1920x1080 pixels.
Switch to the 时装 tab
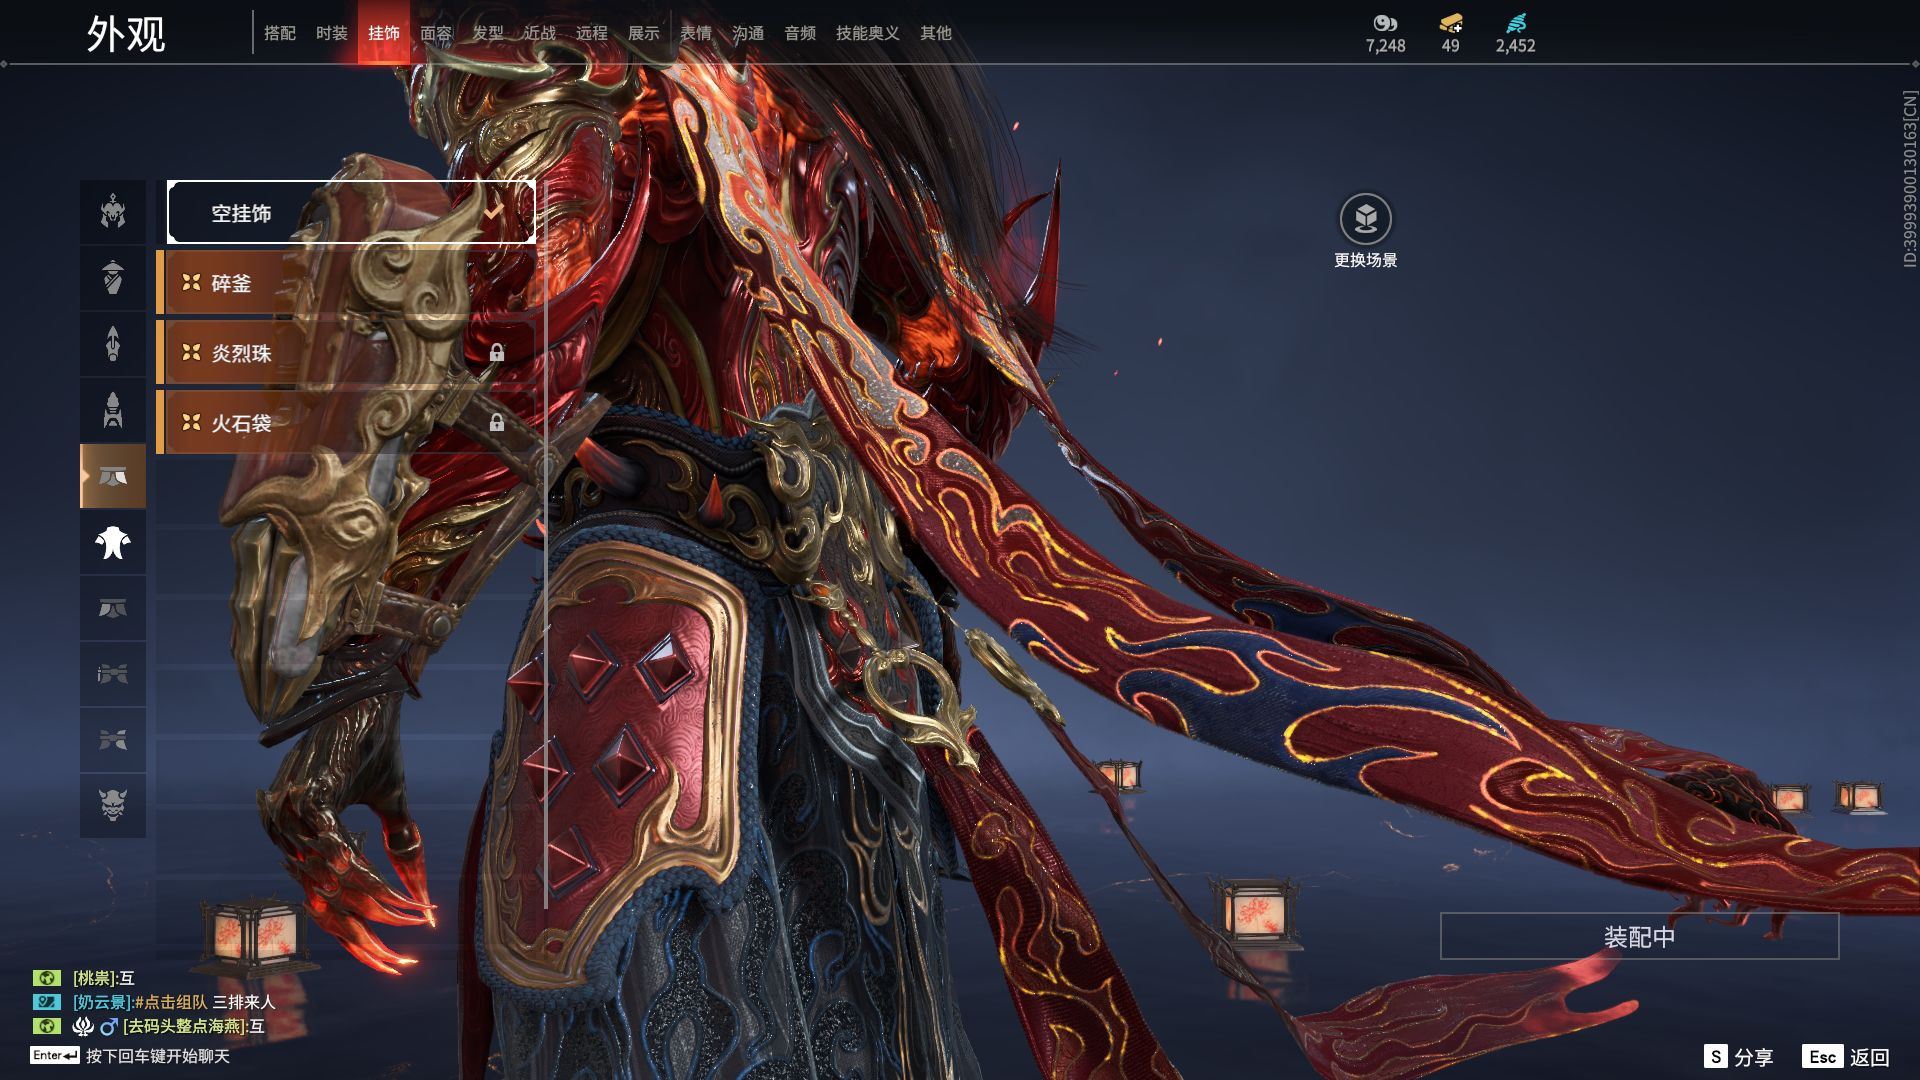tap(331, 33)
